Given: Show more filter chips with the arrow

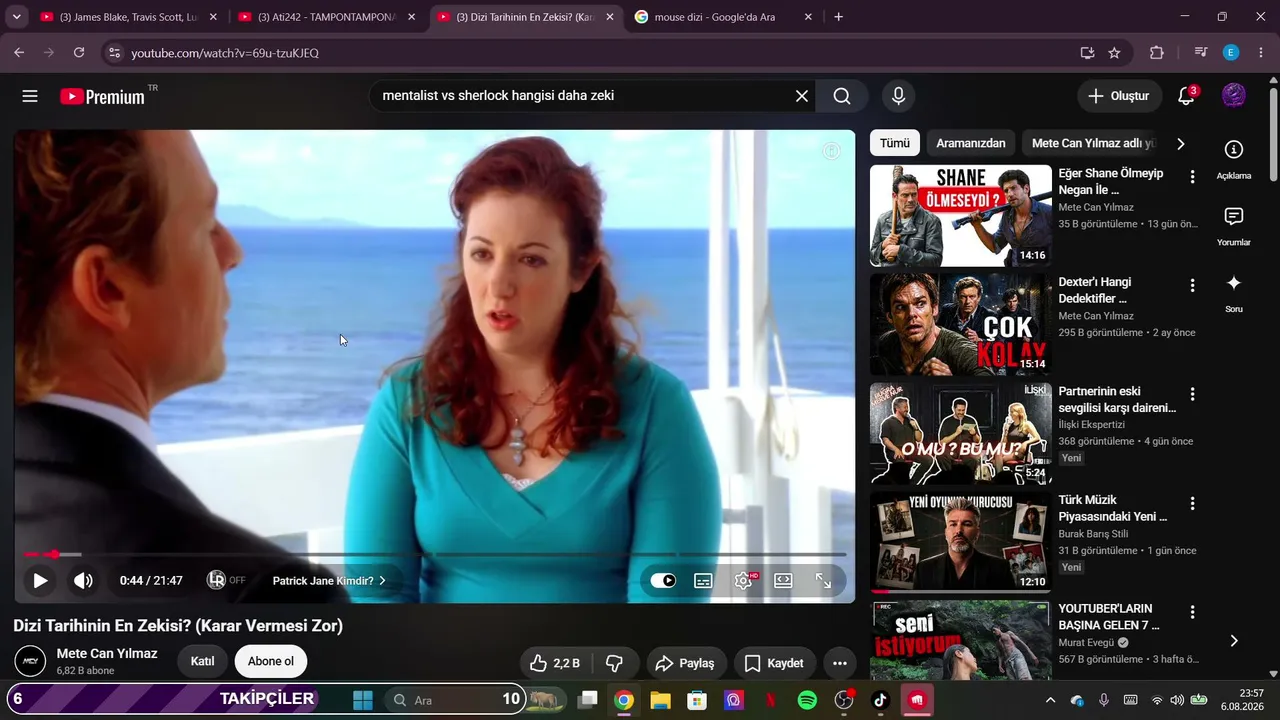Looking at the screenshot, I should pos(1180,143).
